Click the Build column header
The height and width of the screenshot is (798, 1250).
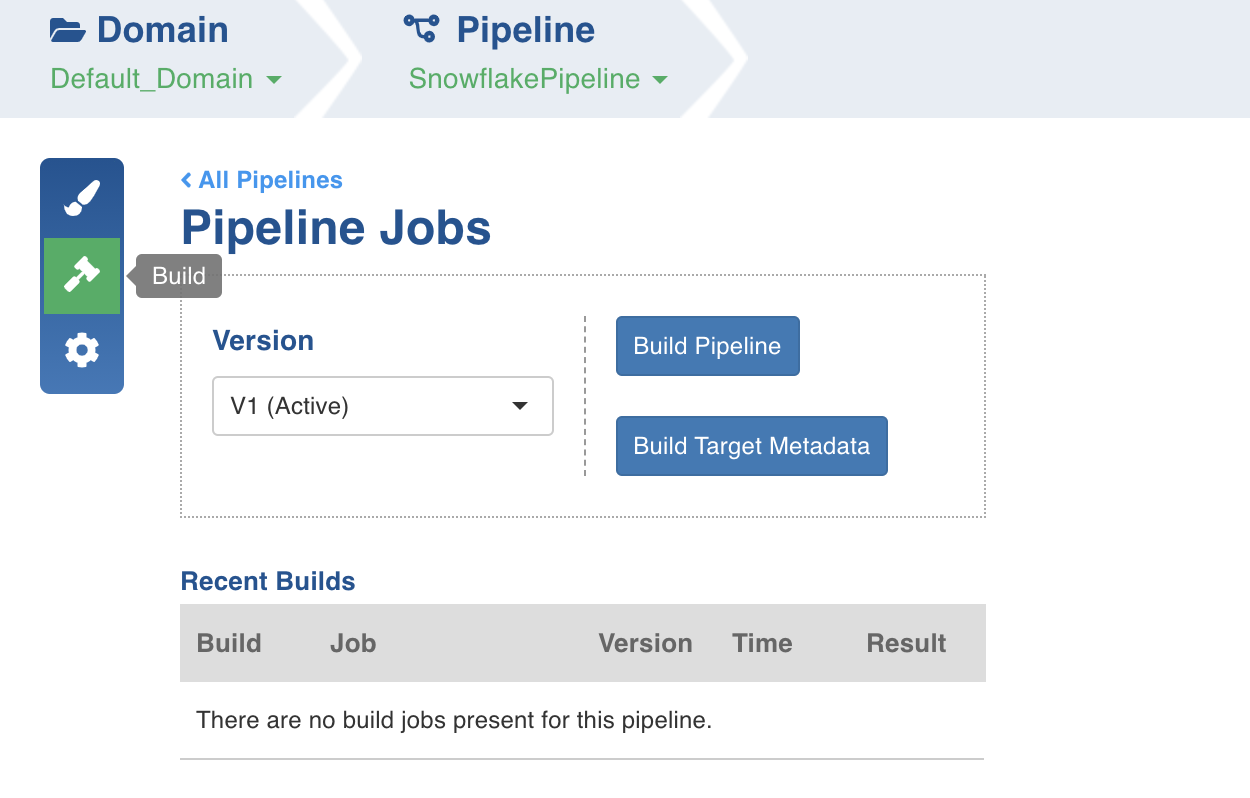click(x=229, y=643)
